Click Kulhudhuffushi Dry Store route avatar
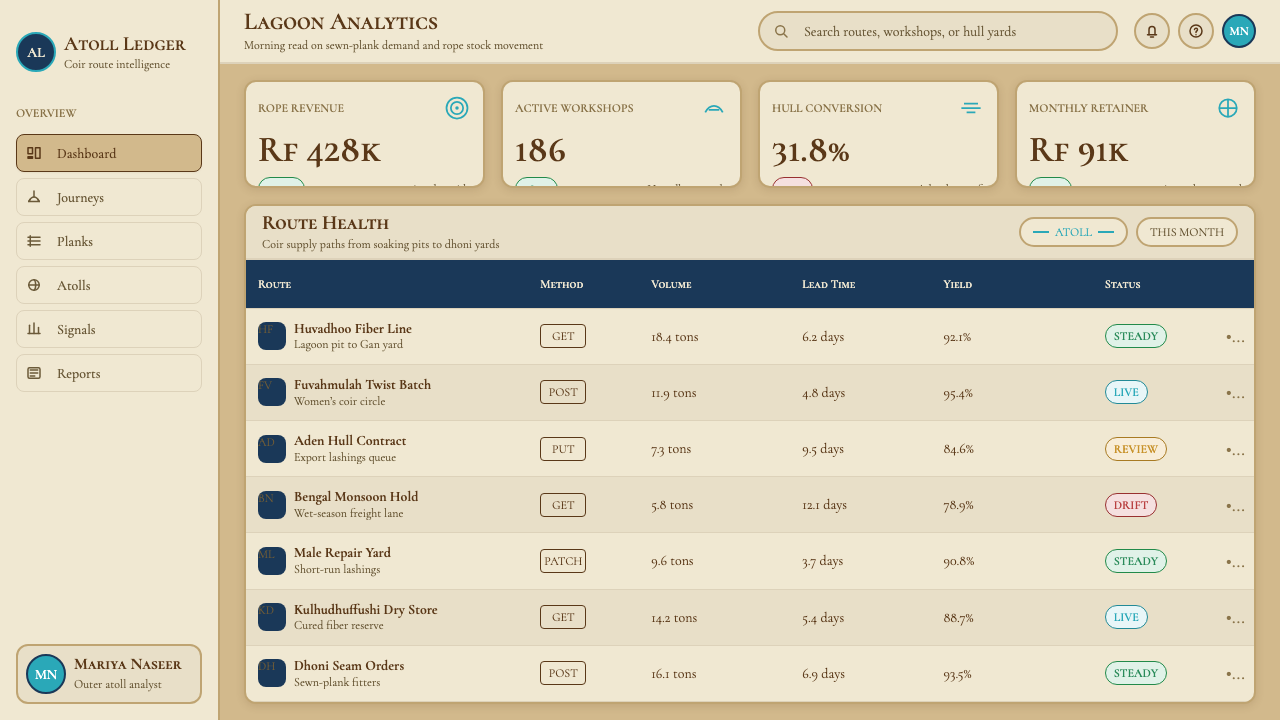This screenshot has height=720, width=1280. pos(272,617)
